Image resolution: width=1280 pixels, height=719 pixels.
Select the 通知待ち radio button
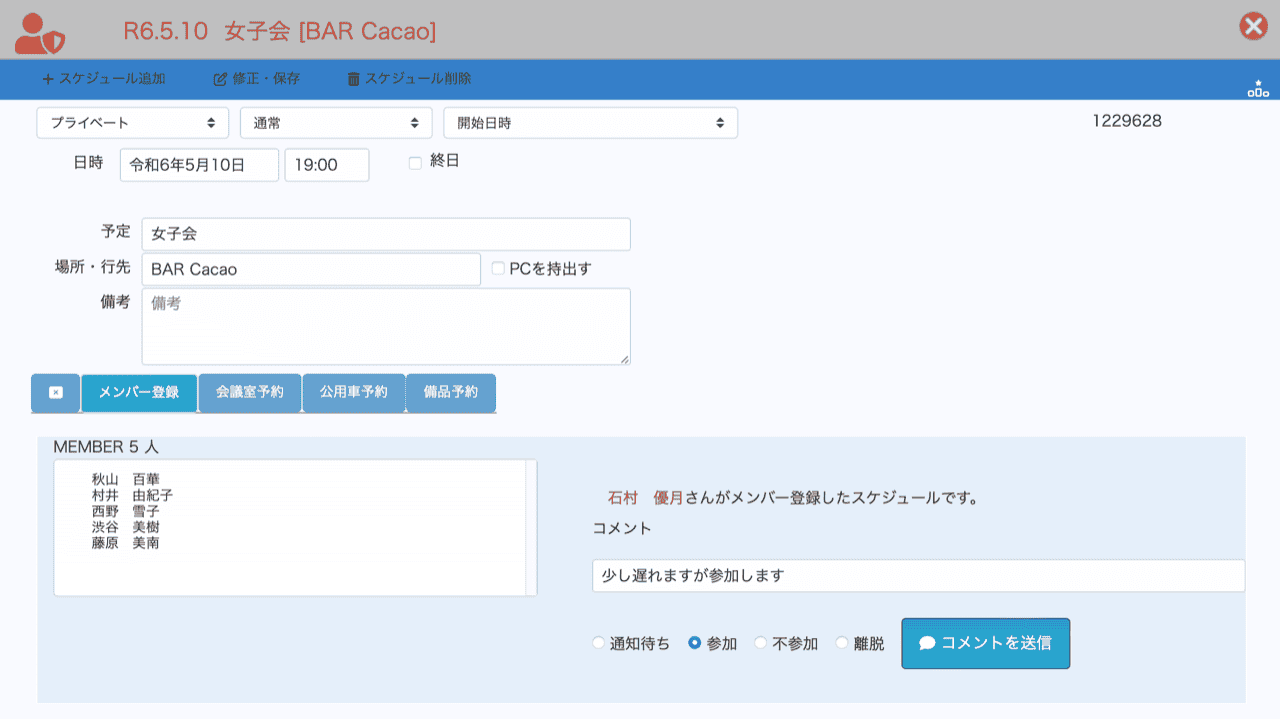tap(599, 644)
